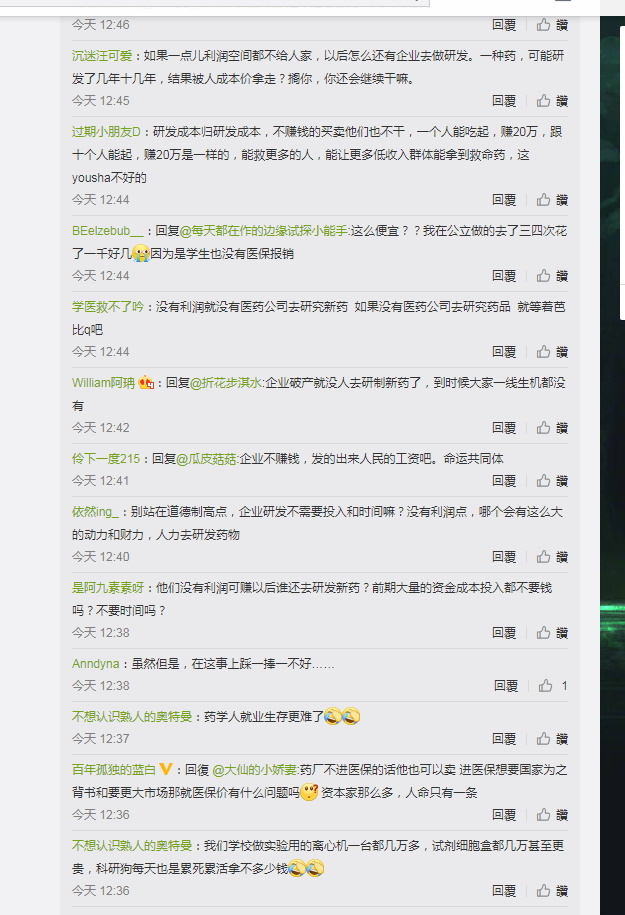Image resolution: width=625 pixels, height=915 pixels.
Task: Click the yellow V badge beside 百年孤独的蓝白
Action: click(166, 769)
